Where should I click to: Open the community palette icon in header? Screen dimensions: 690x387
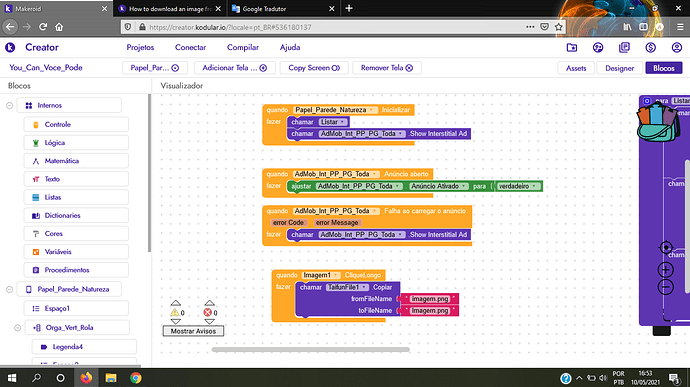tap(598, 48)
